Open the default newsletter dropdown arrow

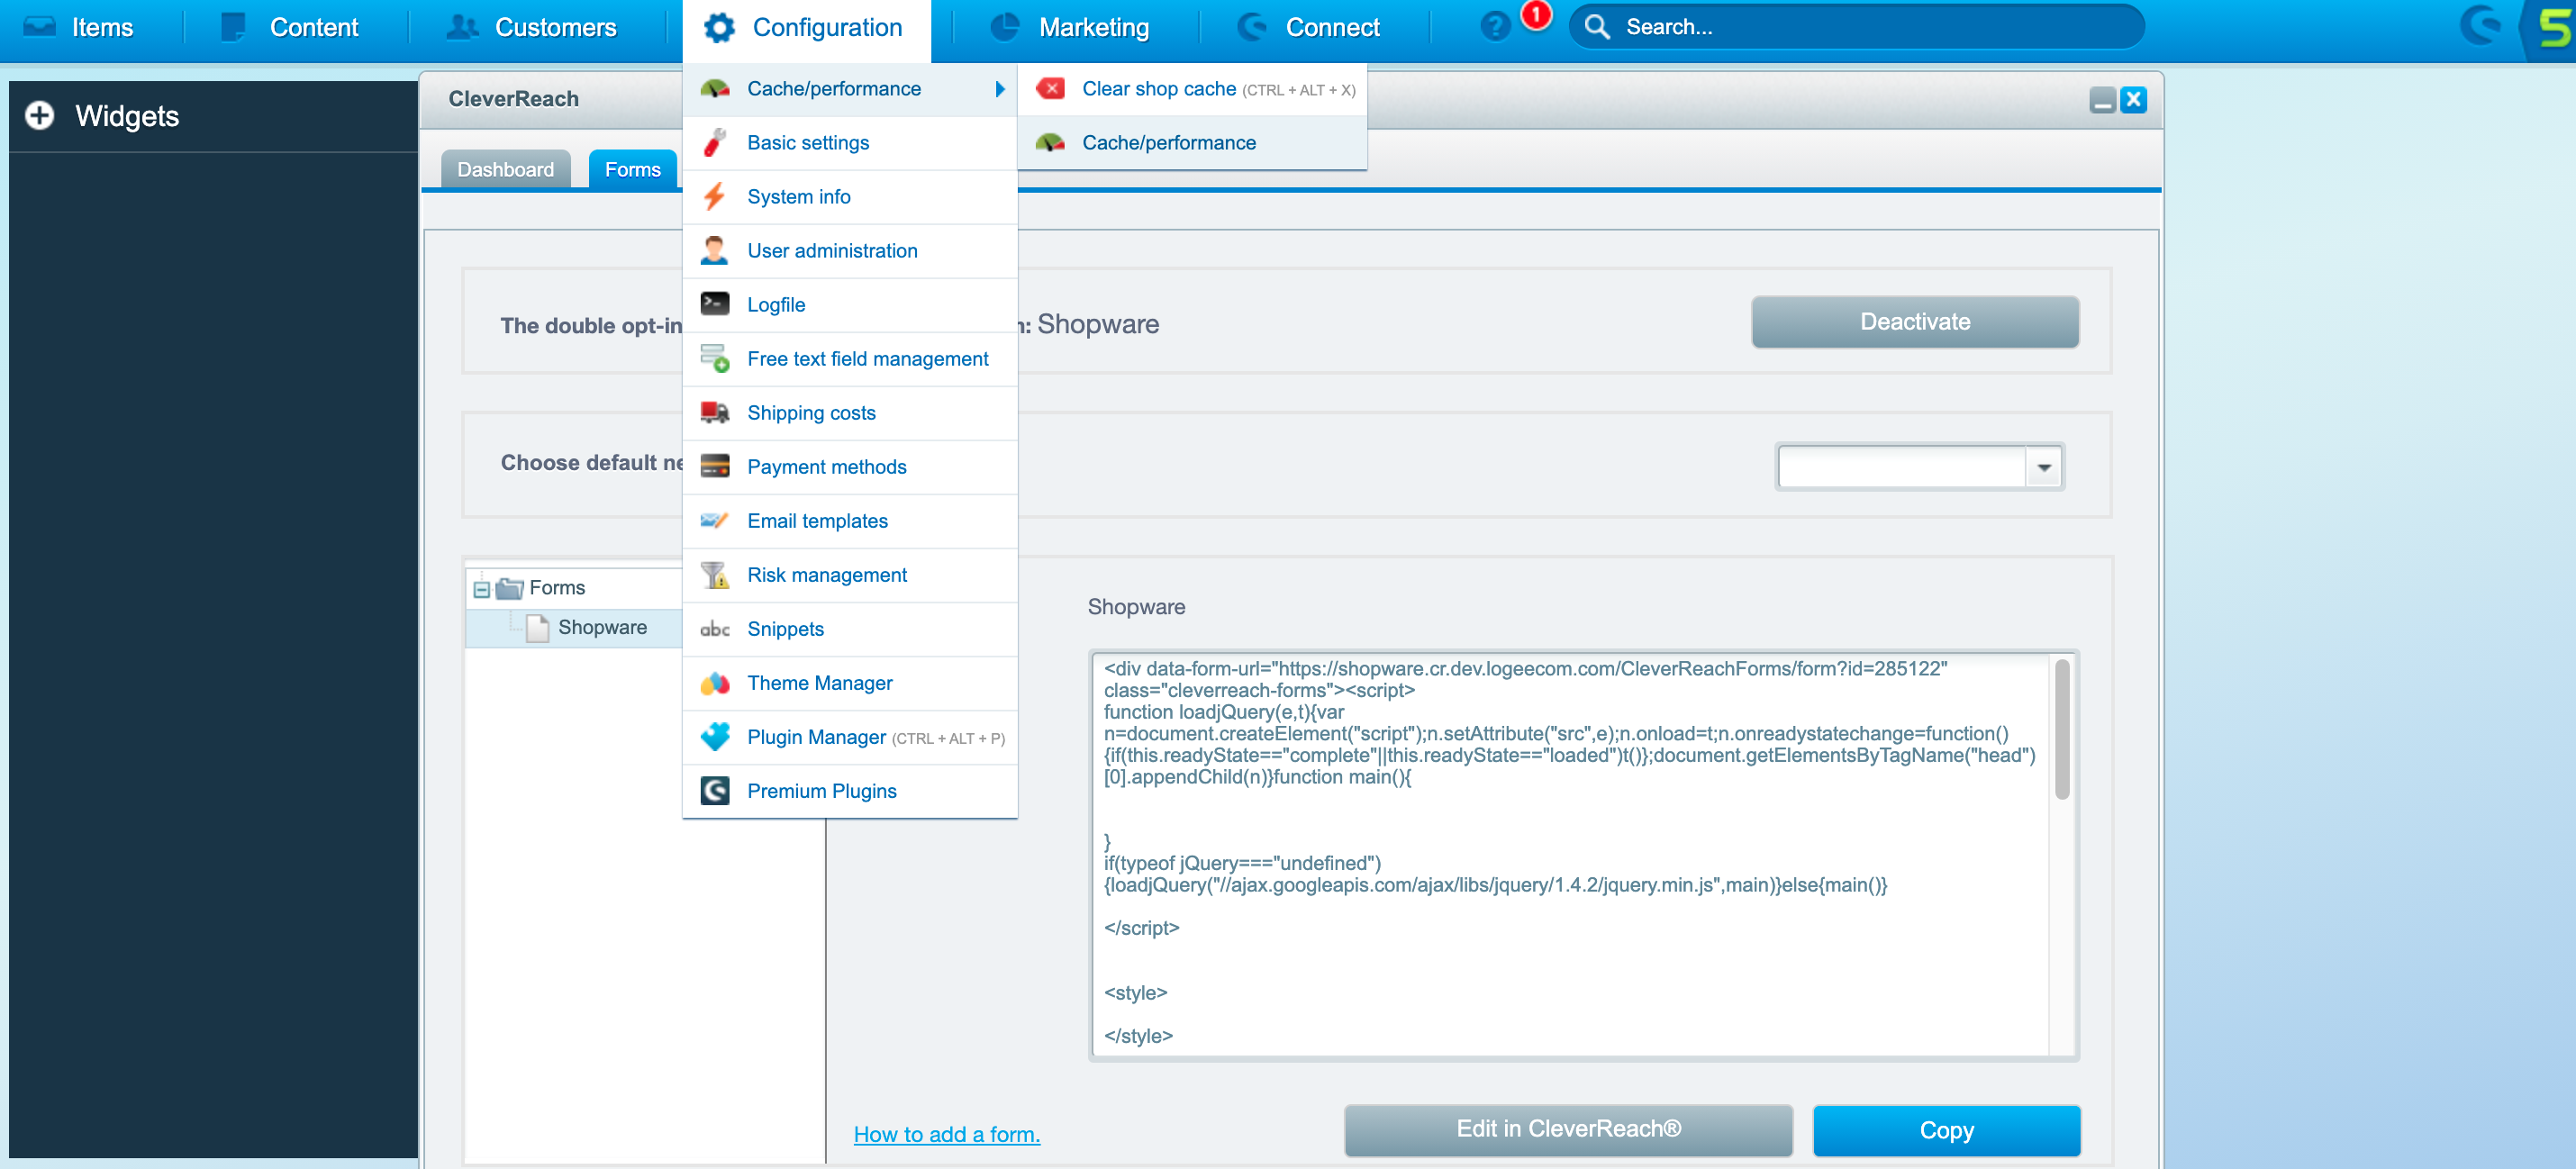click(x=2043, y=467)
